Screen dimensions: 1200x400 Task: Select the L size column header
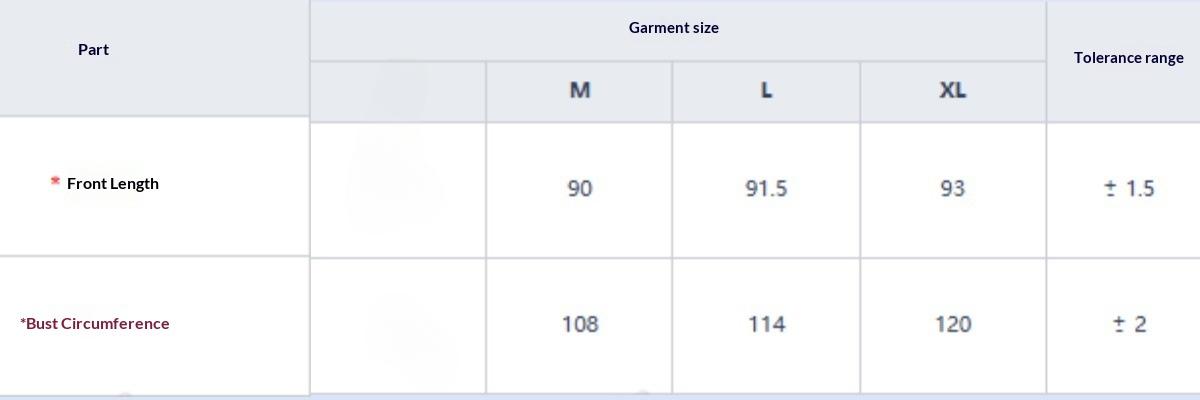[766, 90]
